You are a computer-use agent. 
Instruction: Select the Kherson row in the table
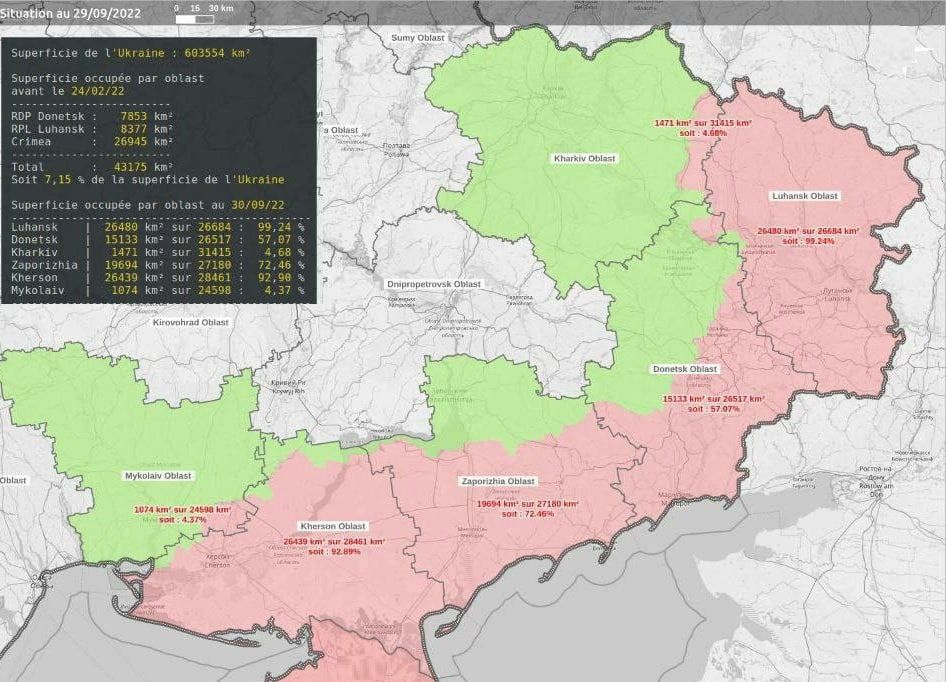(158, 277)
